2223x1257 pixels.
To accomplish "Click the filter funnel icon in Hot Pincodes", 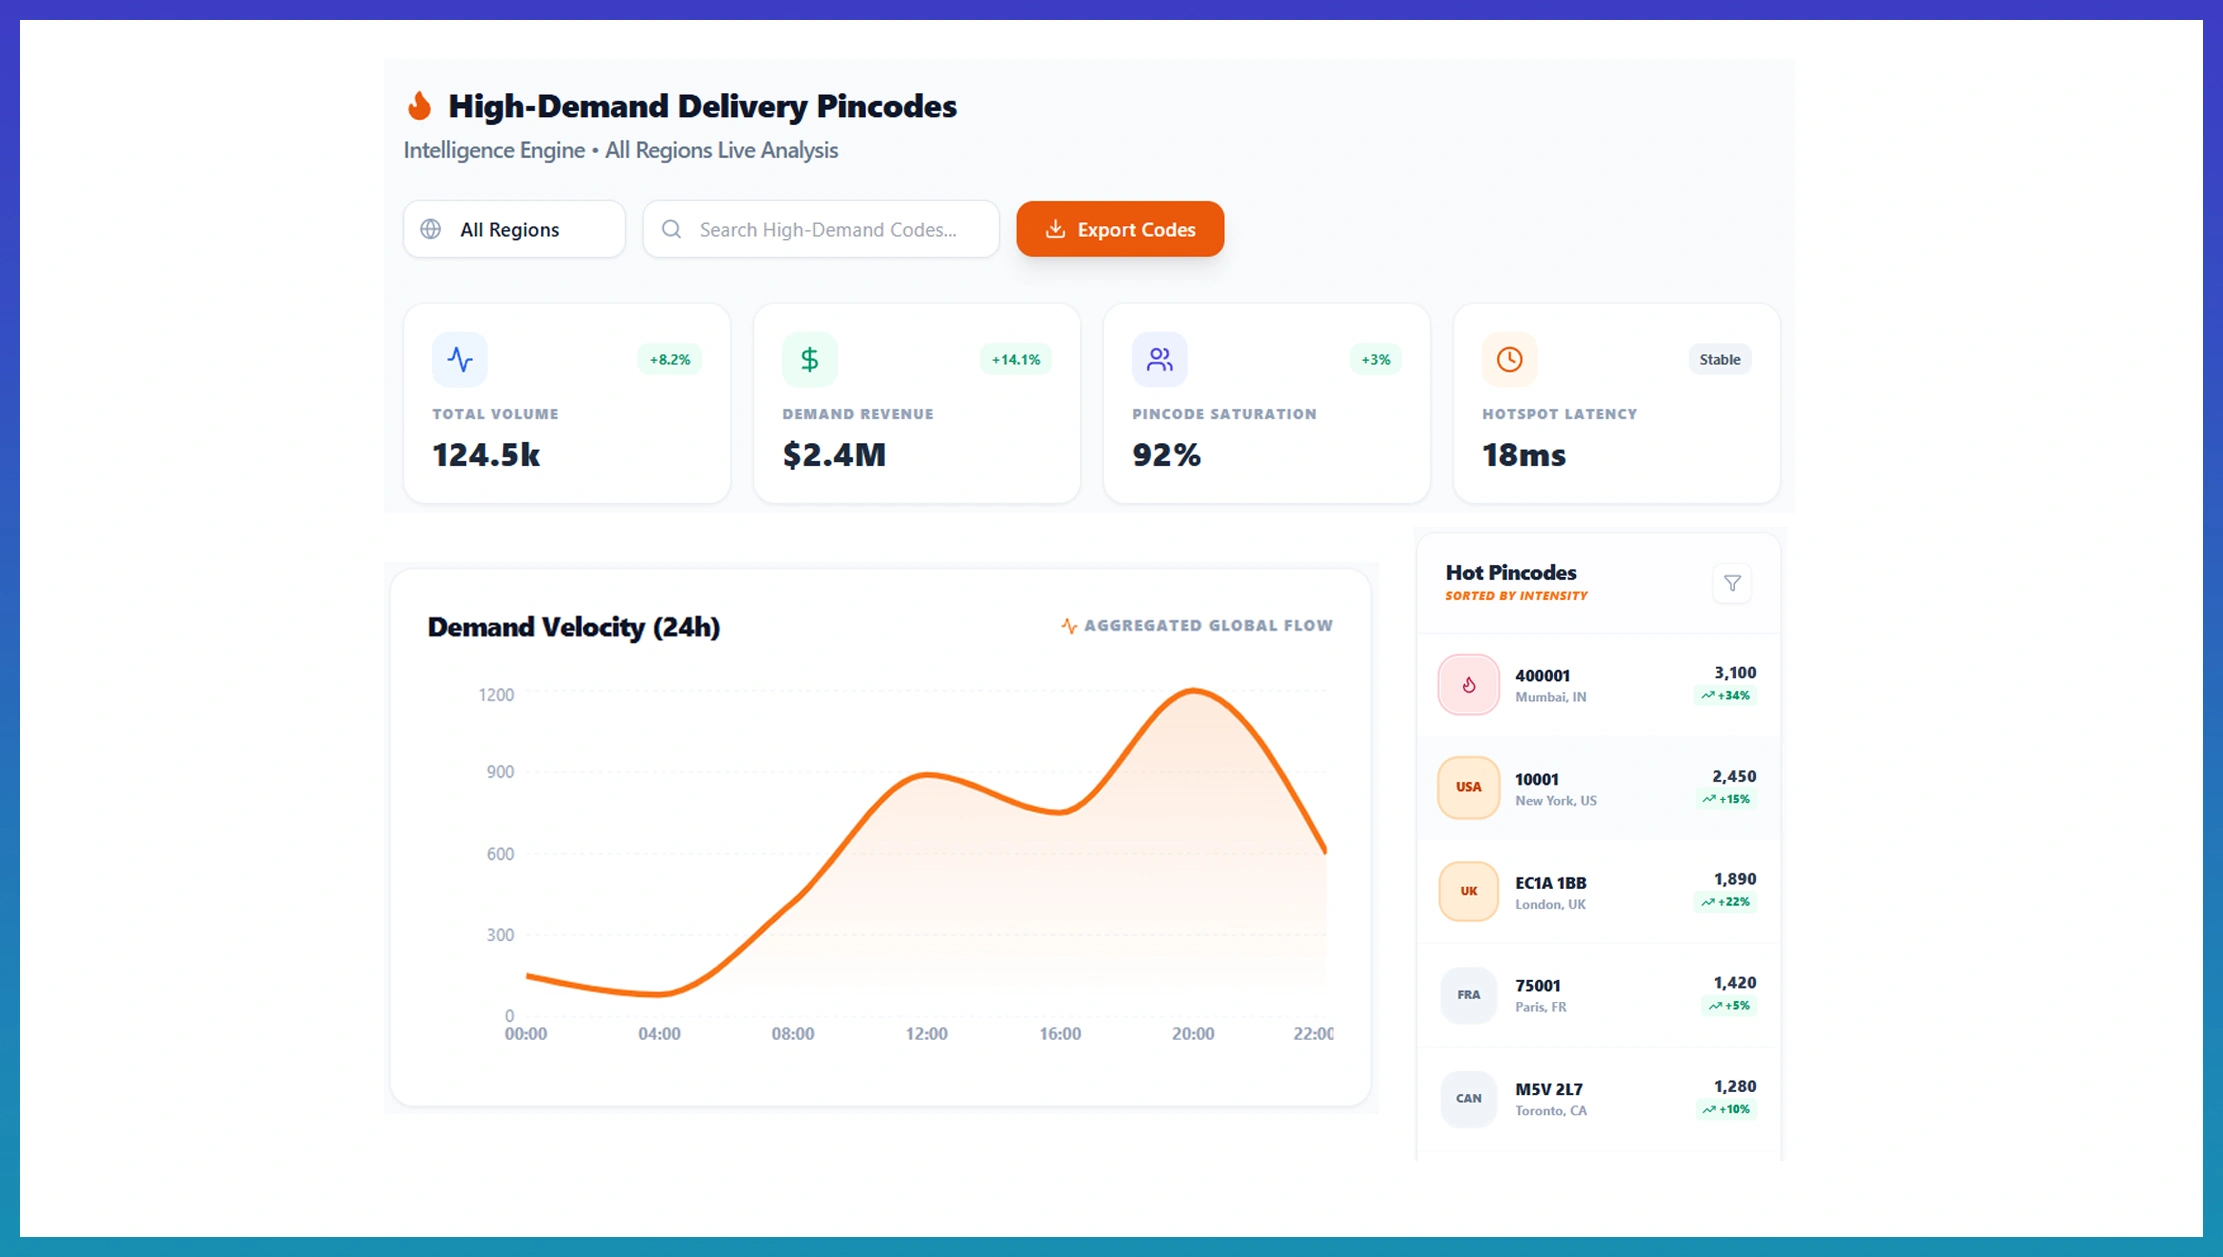I will click(x=1732, y=583).
